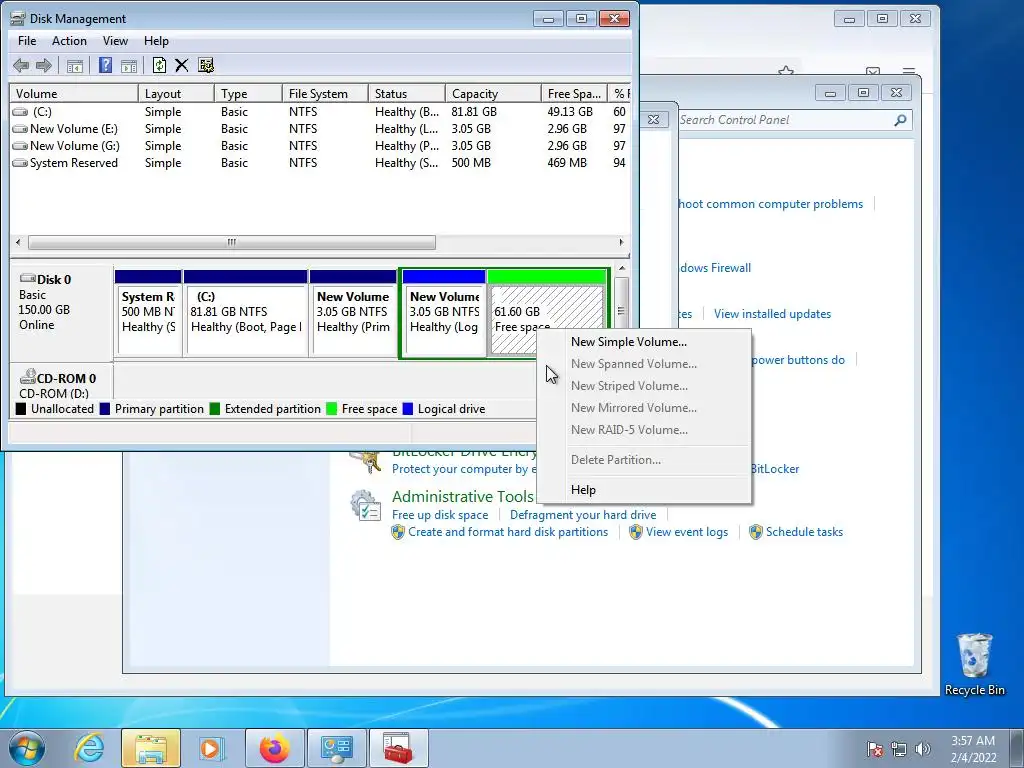Click Show/Hide Action Pane toolbar icon
The image size is (1024, 768).
tap(129, 65)
